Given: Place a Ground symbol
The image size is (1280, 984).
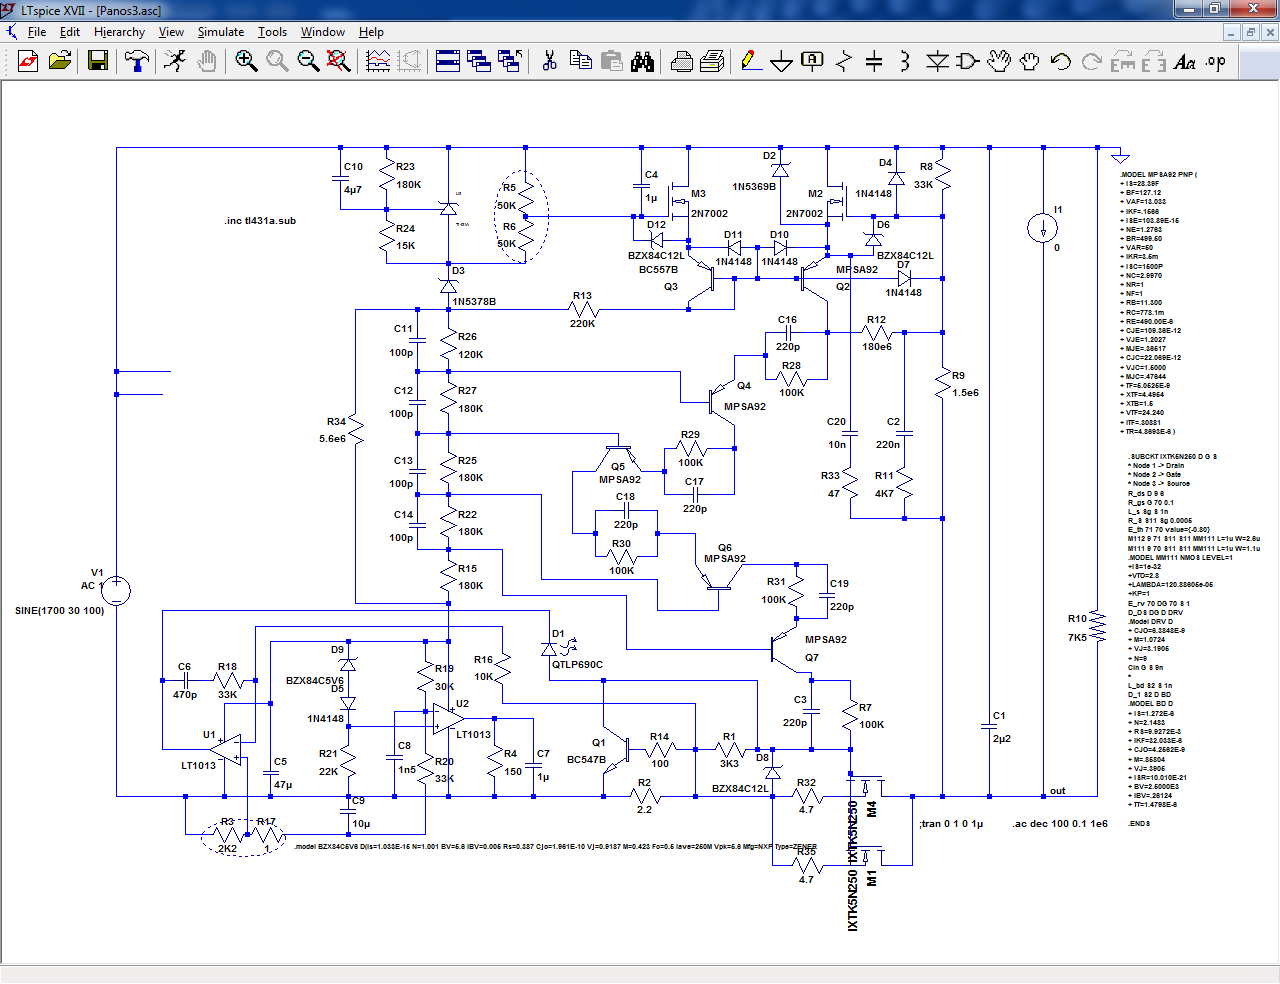Looking at the screenshot, I should 781,62.
